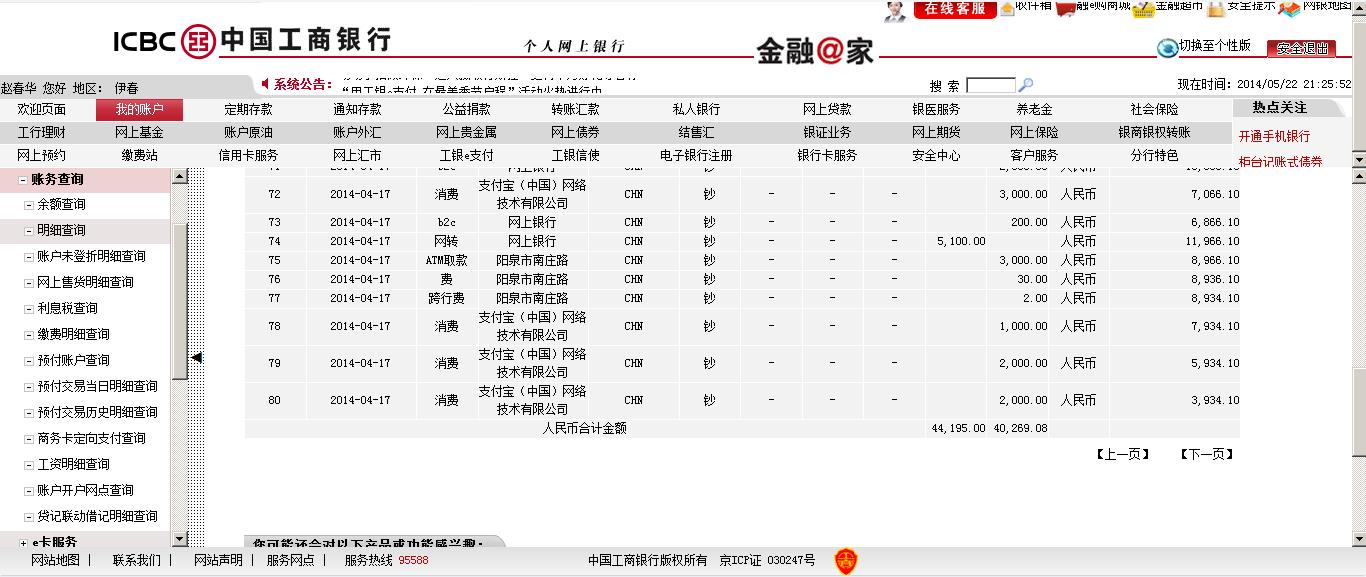
Task: Click the sidebar scrollbar down arrow
Action: [x=180, y=540]
